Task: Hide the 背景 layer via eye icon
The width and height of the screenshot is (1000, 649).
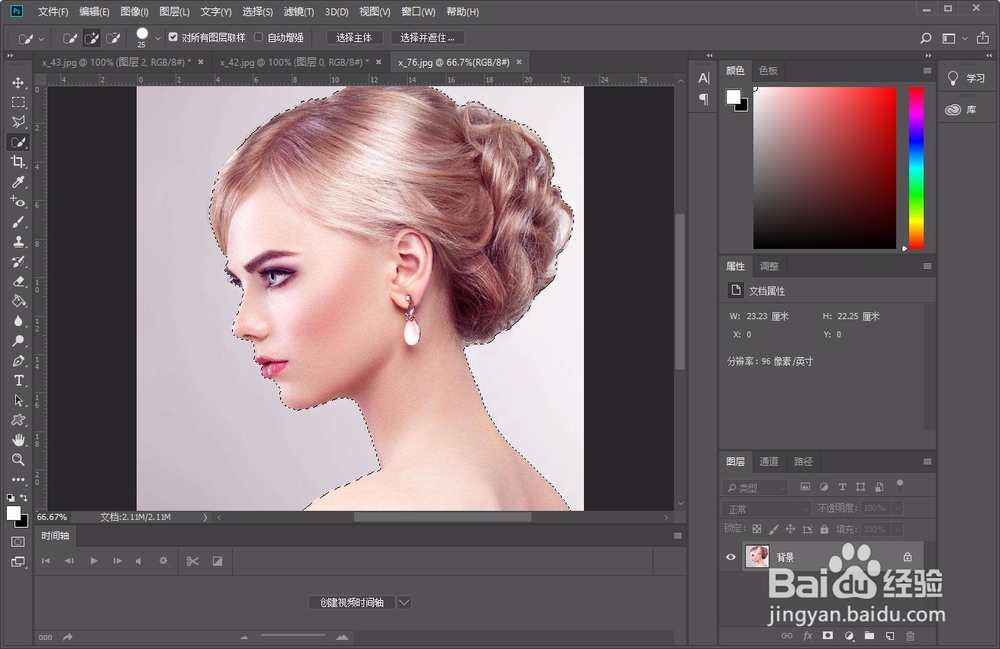Action: [731, 557]
